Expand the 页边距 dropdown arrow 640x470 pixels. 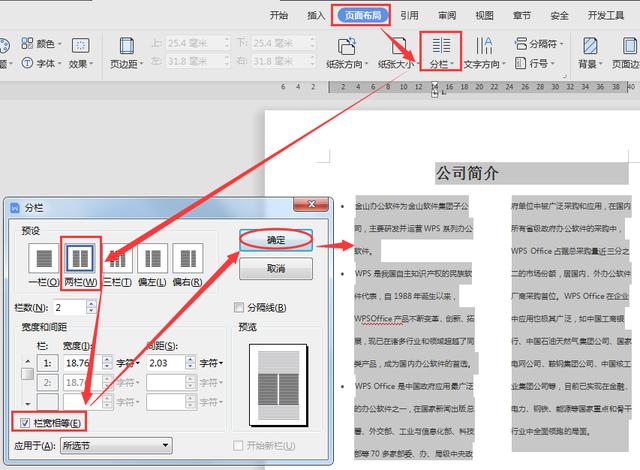click(x=141, y=64)
